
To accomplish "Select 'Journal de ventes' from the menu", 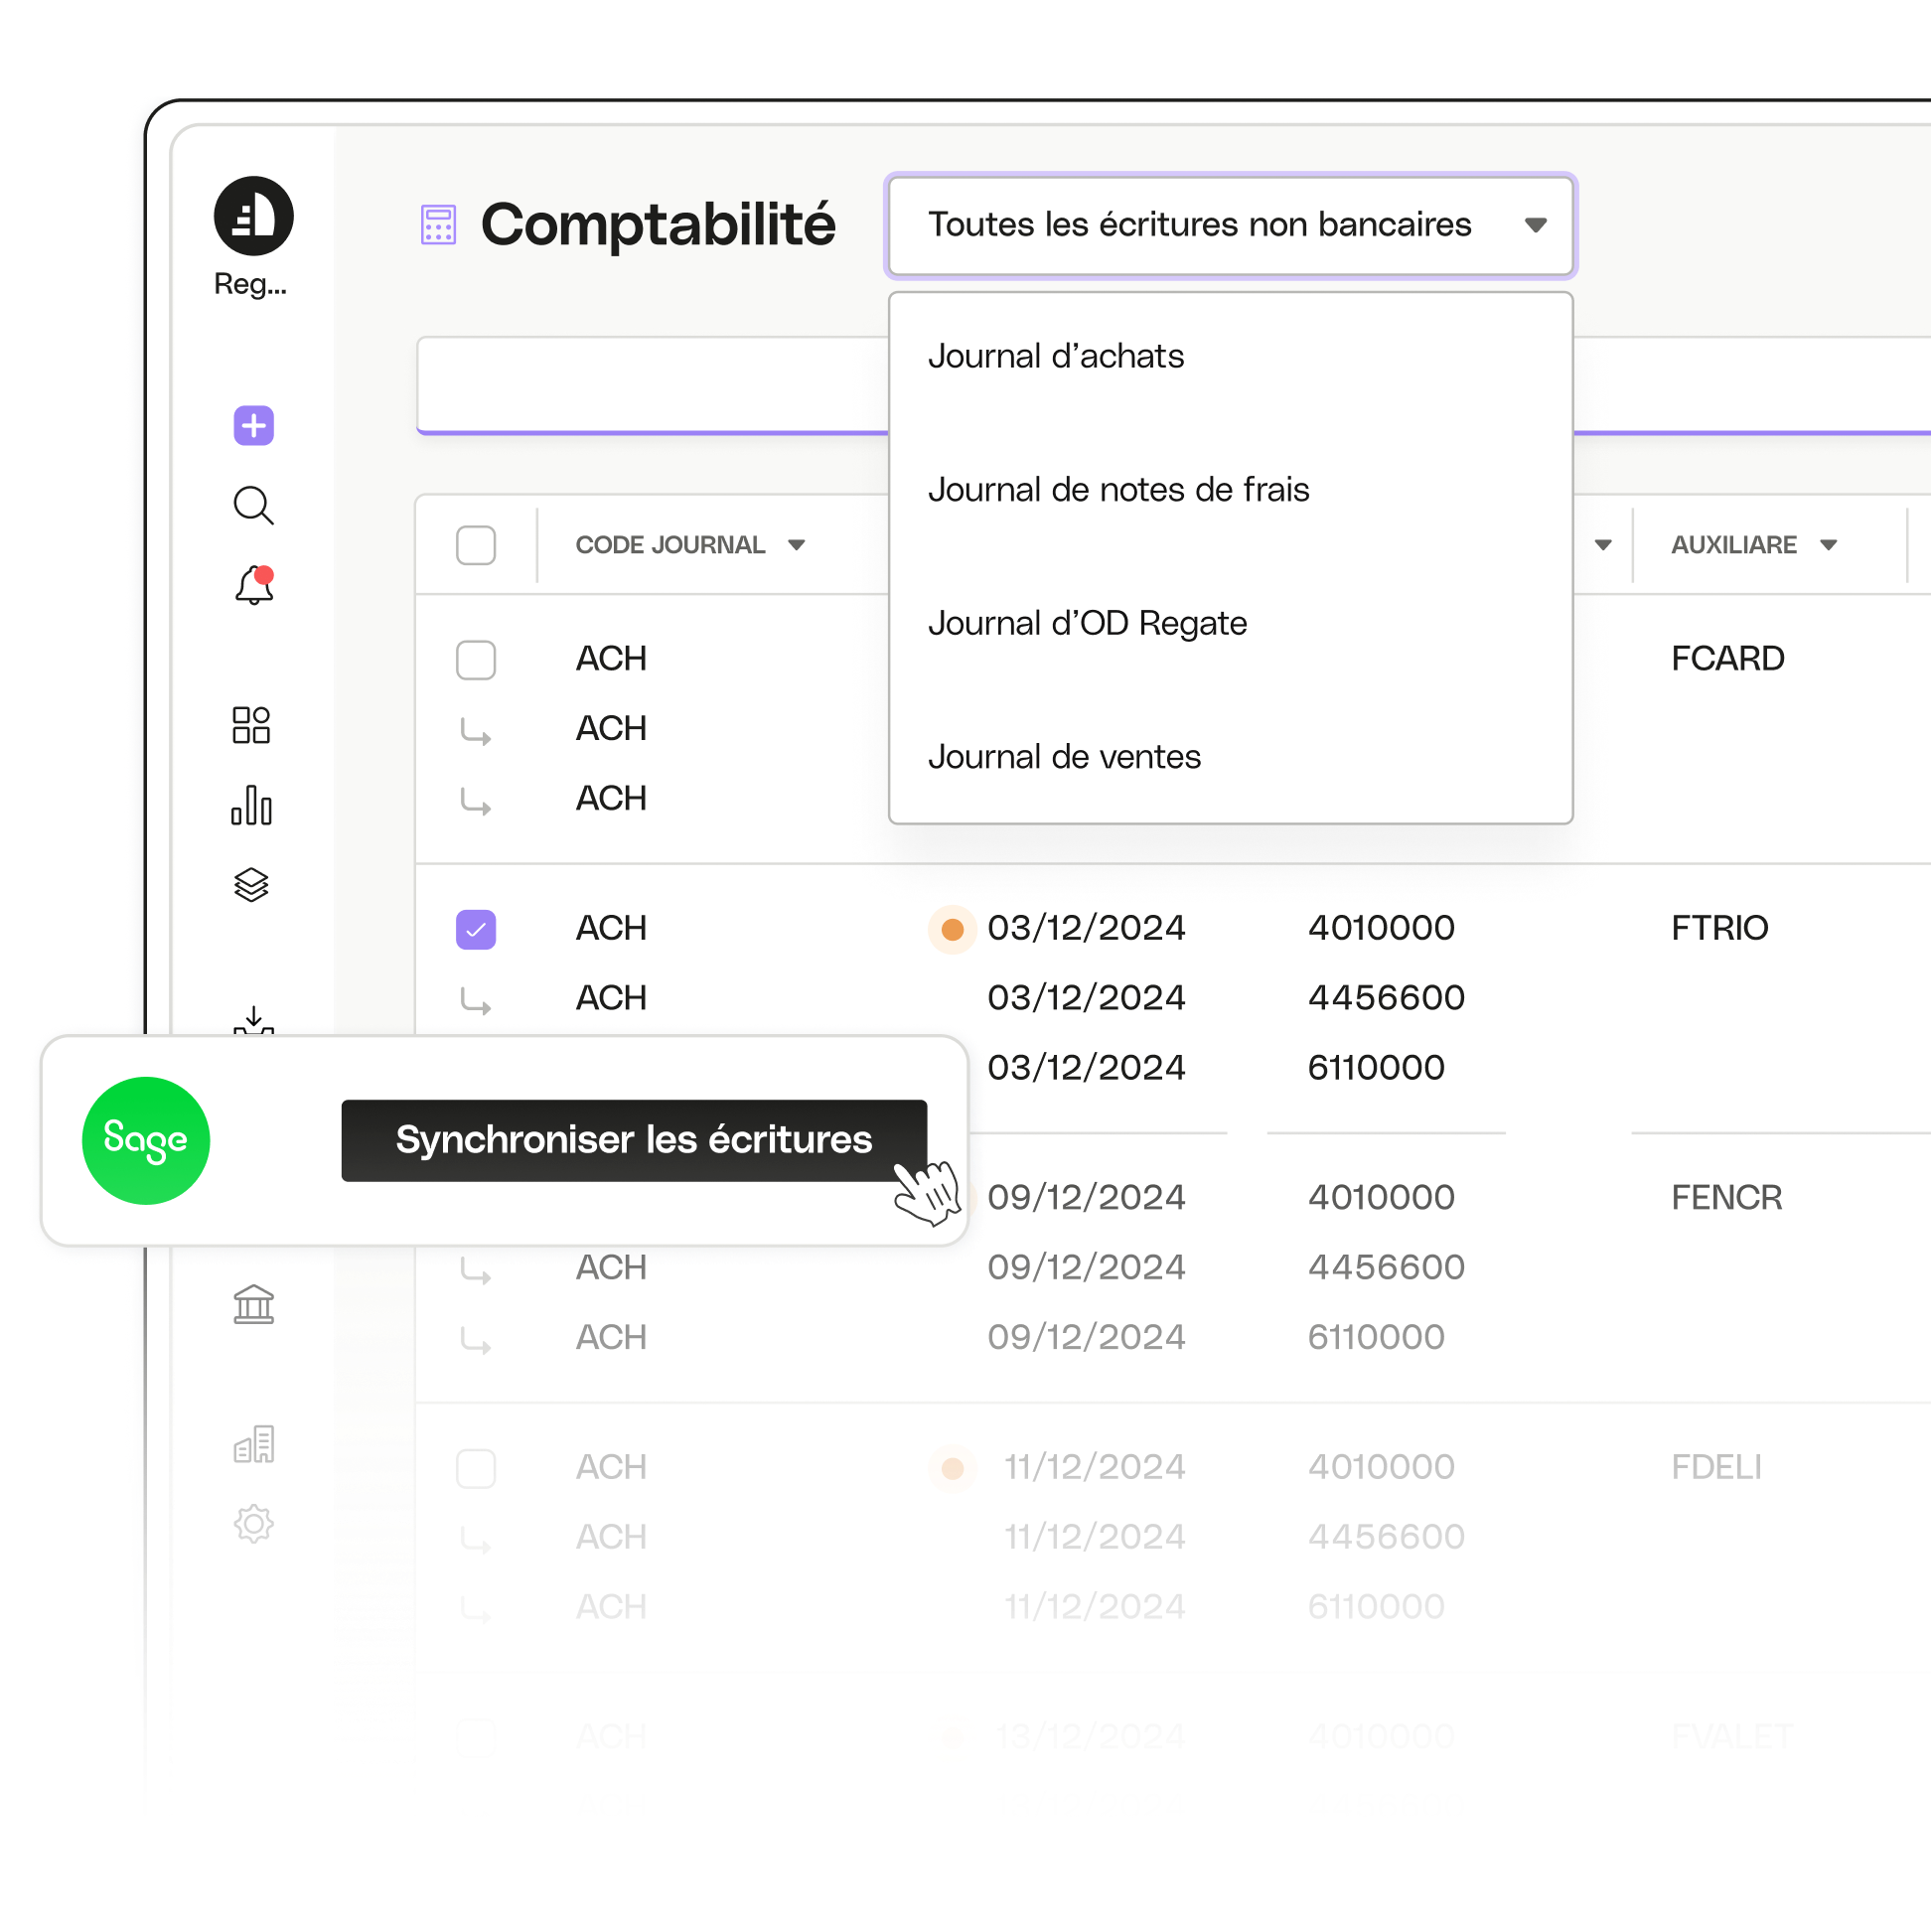I will point(1065,755).
